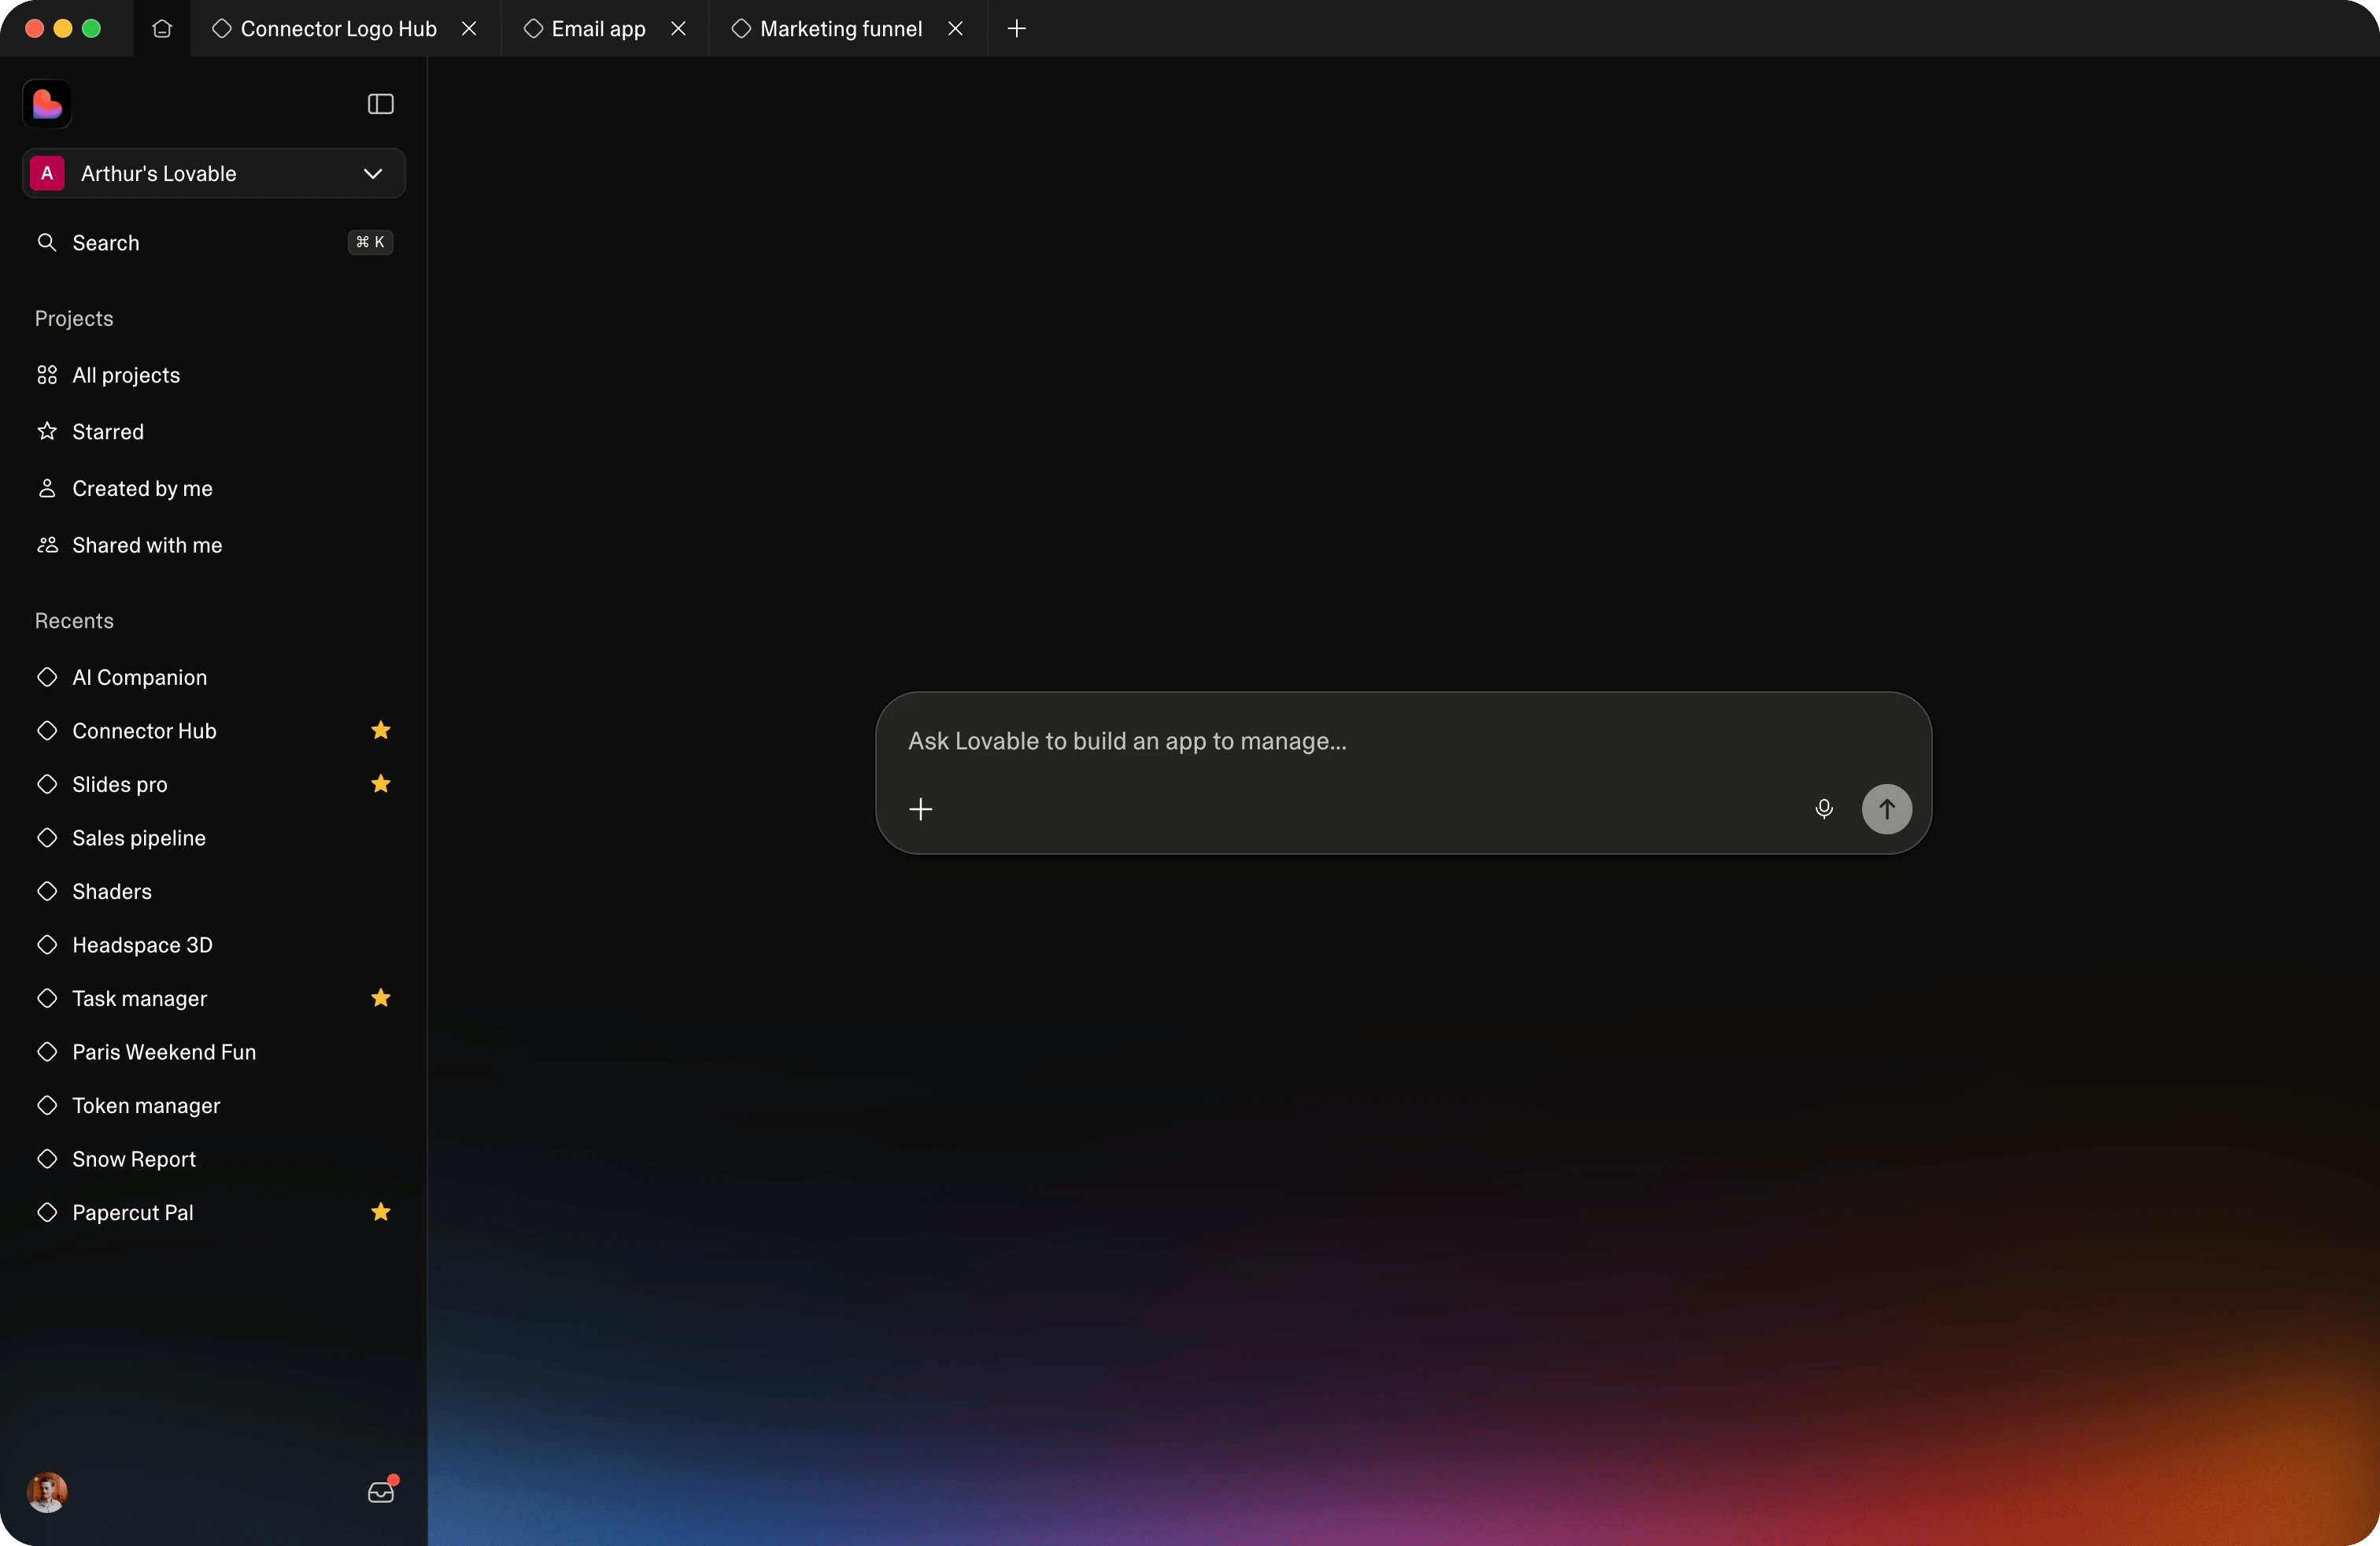Submit the prompt with the arrow icon
This screenshot has height=1546, width=2380.
coord(1886,810)
